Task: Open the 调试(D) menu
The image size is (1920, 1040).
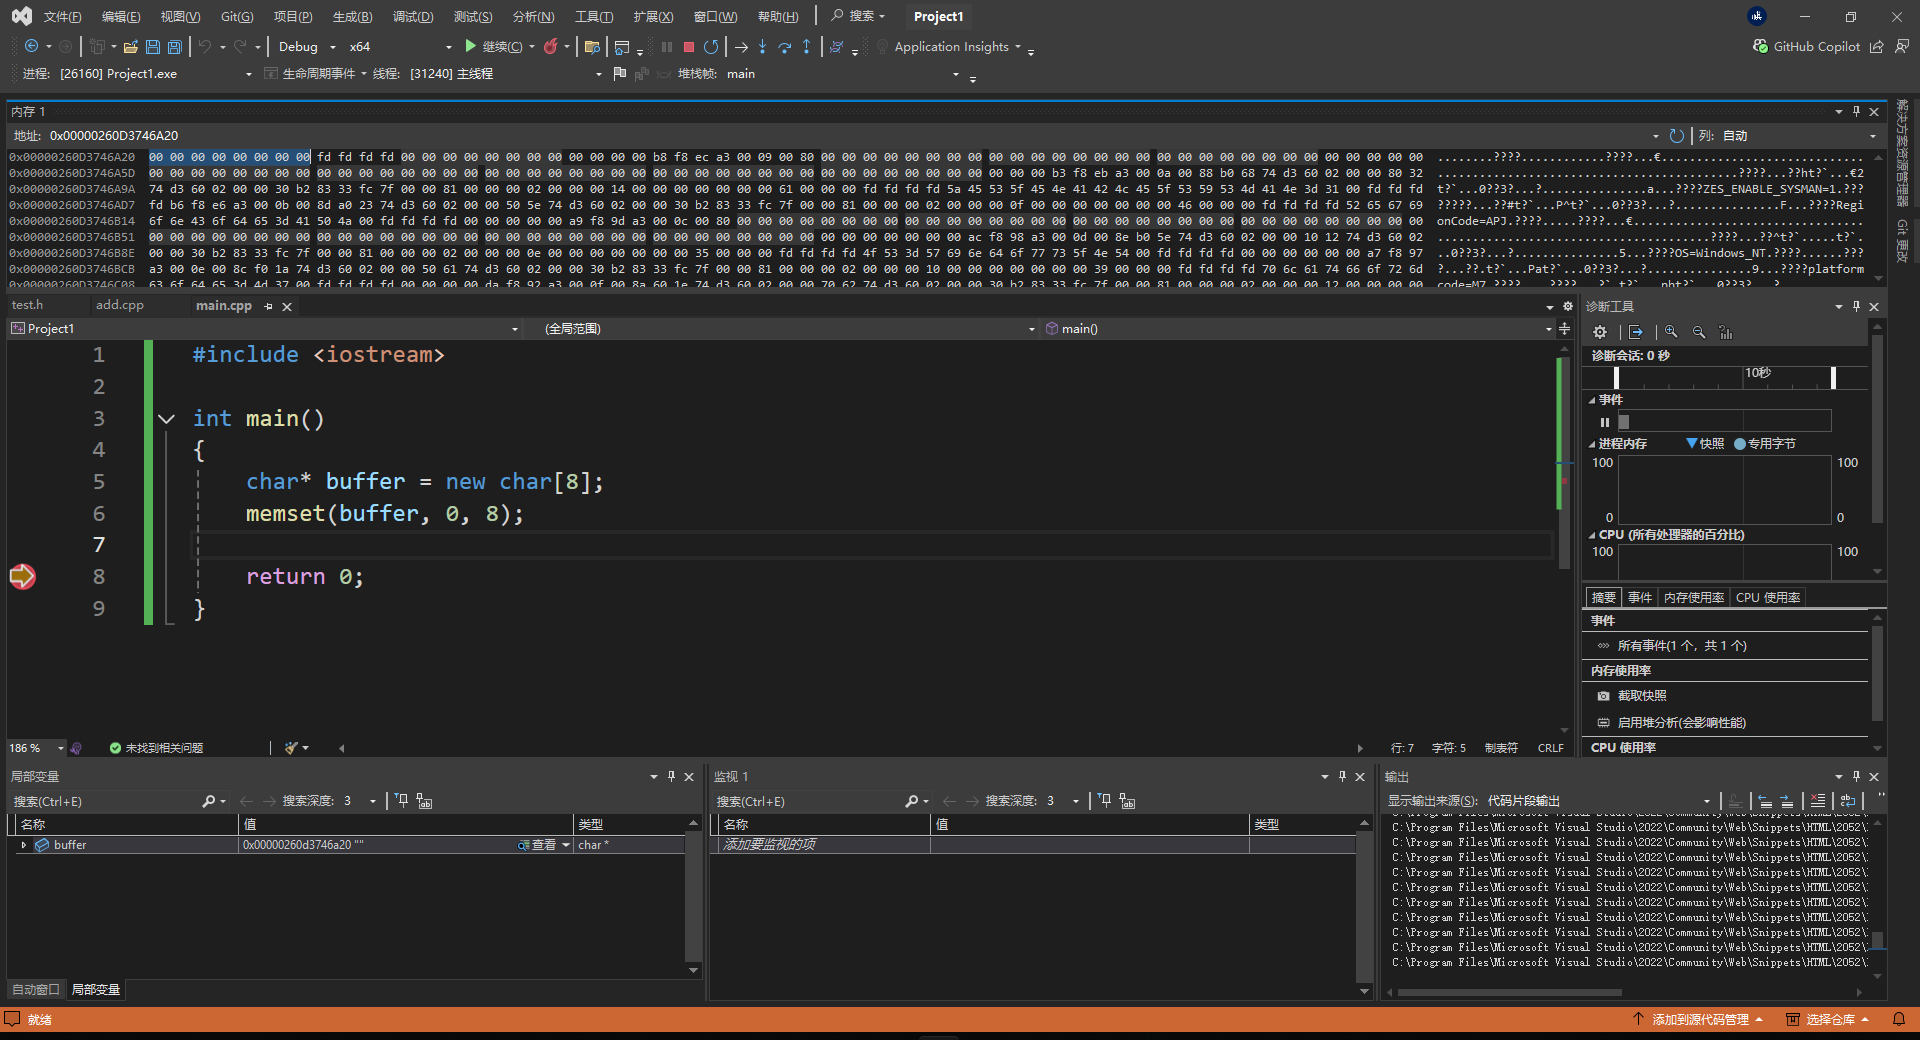Action: (x=412, y=17)
